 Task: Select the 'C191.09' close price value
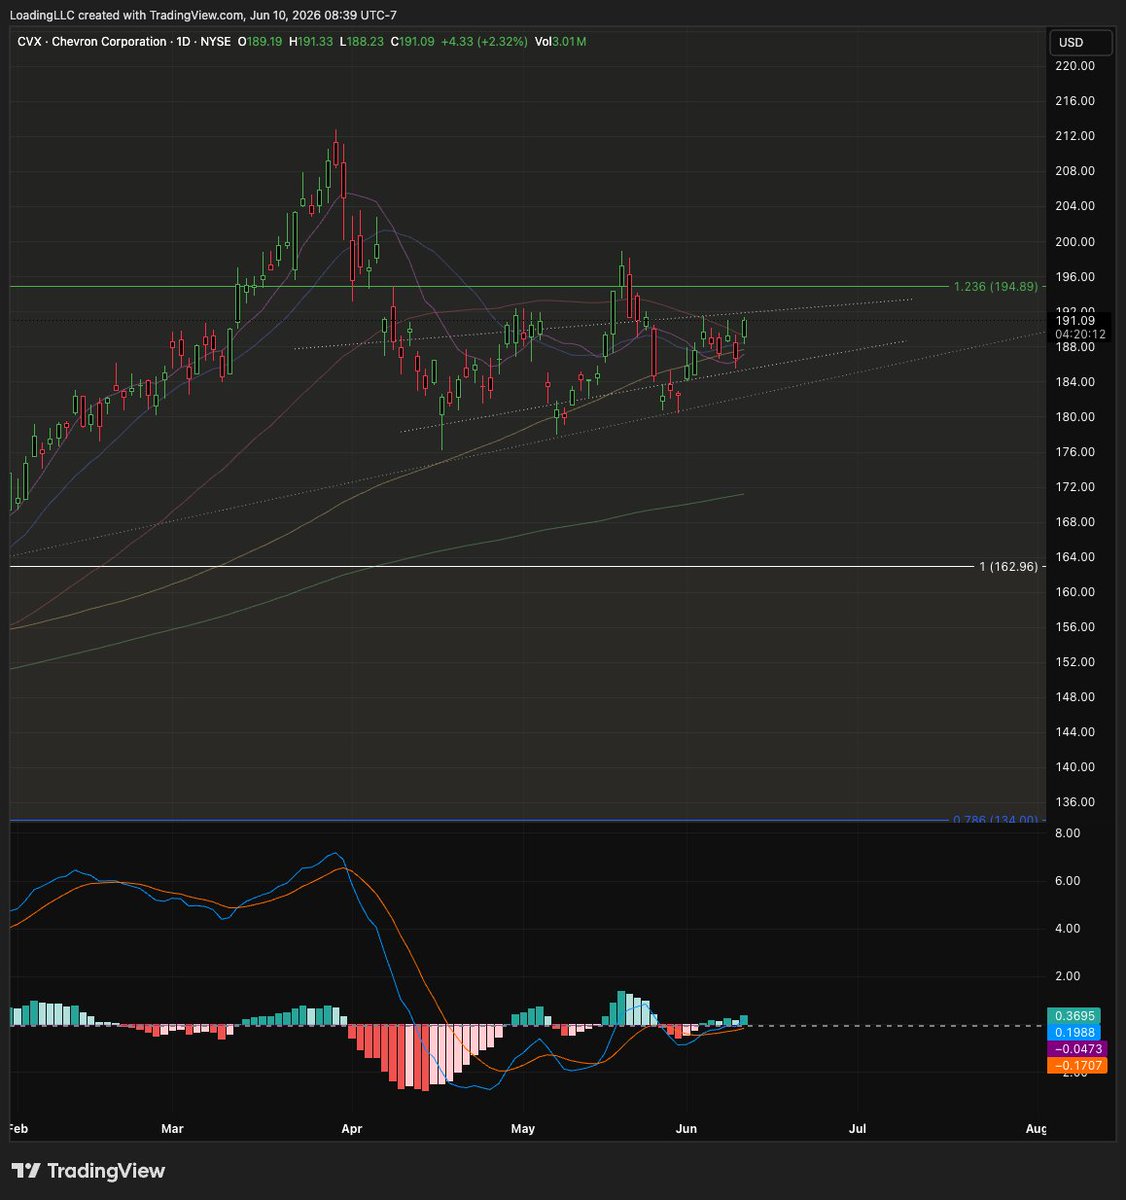click(413, 42)
